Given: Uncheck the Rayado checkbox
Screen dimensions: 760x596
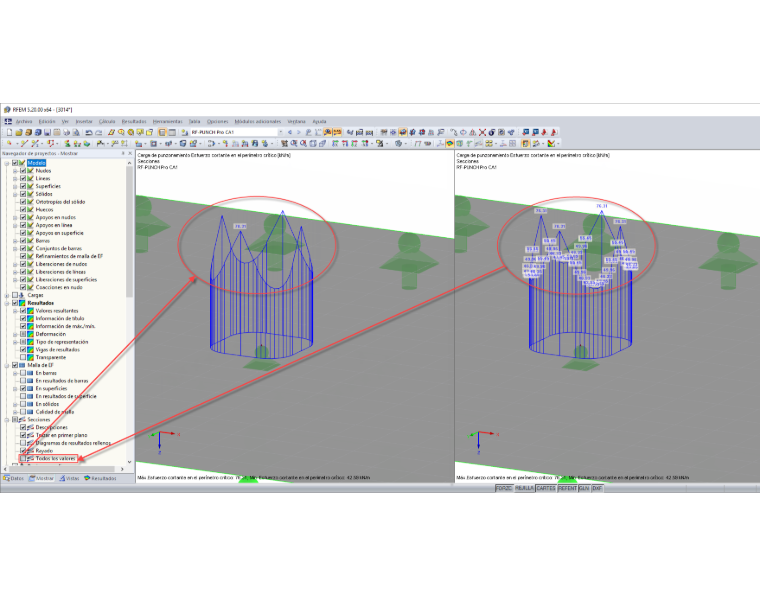Looking at the screenshot, I should tap(23, 451).
